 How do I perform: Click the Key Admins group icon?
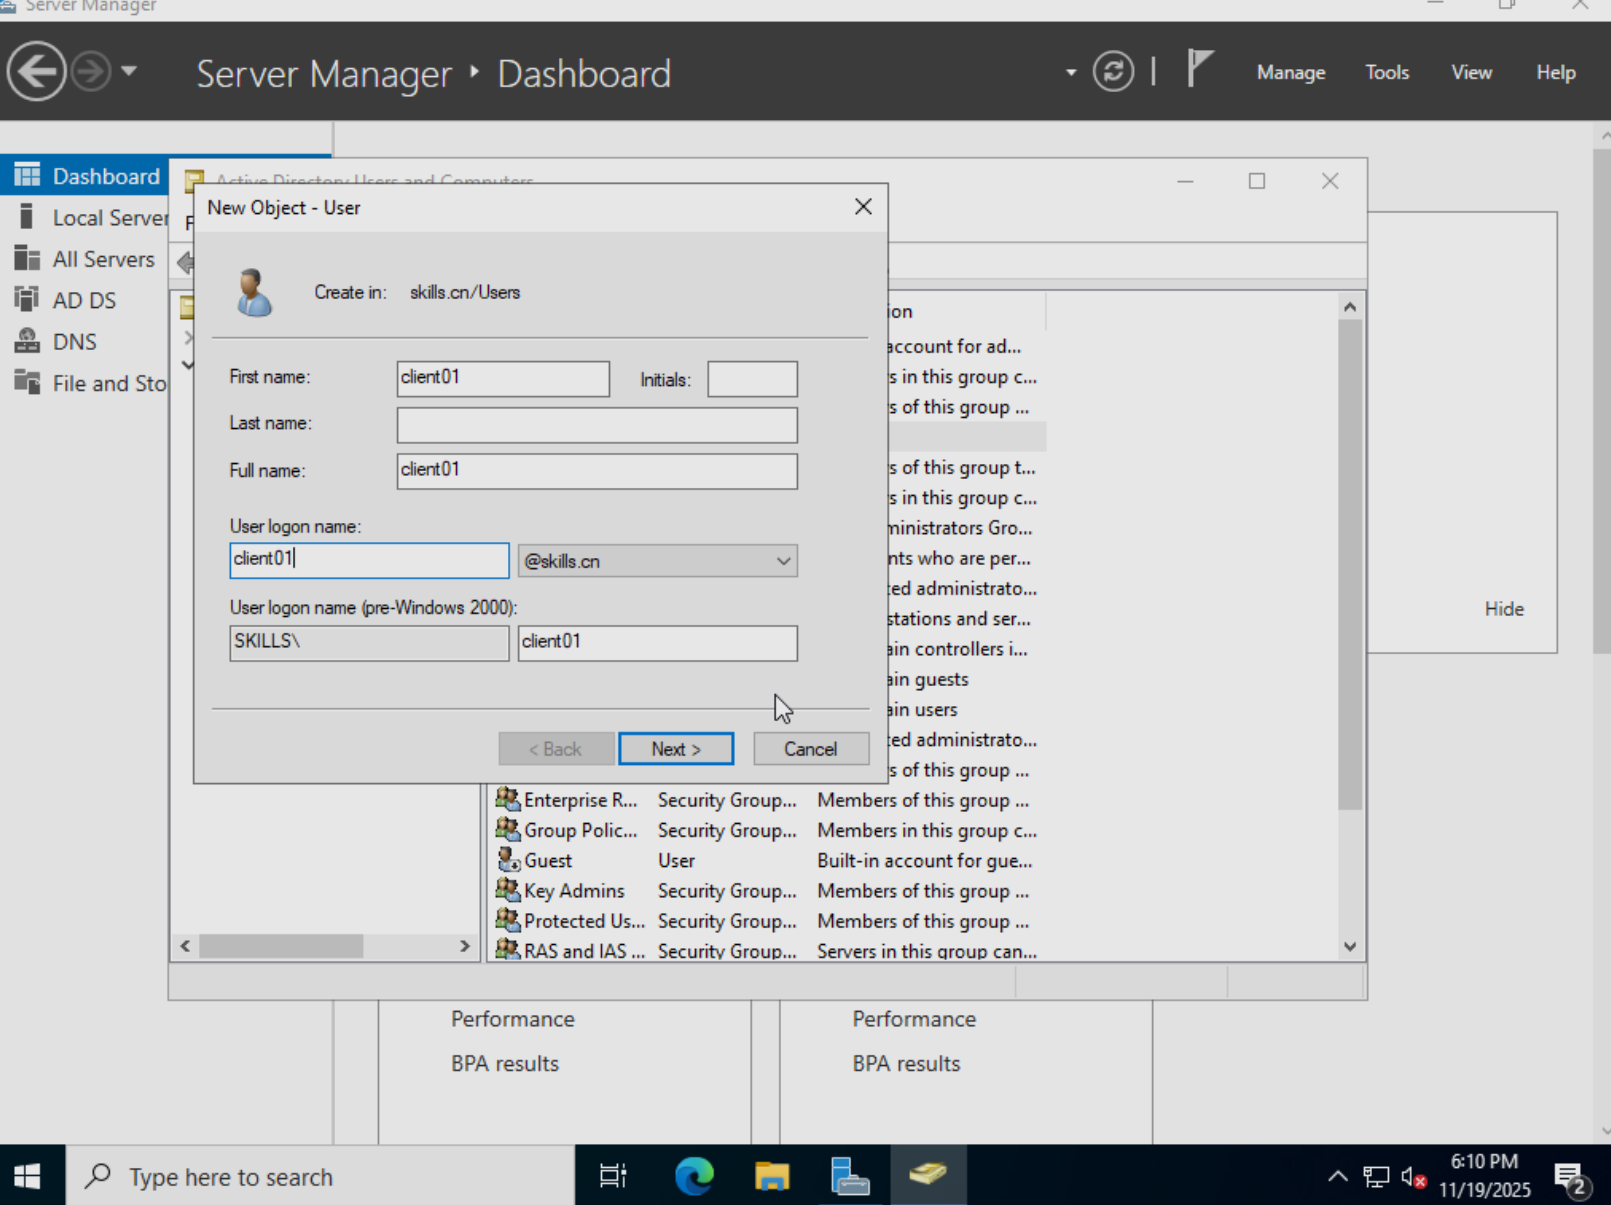point(508,890)
